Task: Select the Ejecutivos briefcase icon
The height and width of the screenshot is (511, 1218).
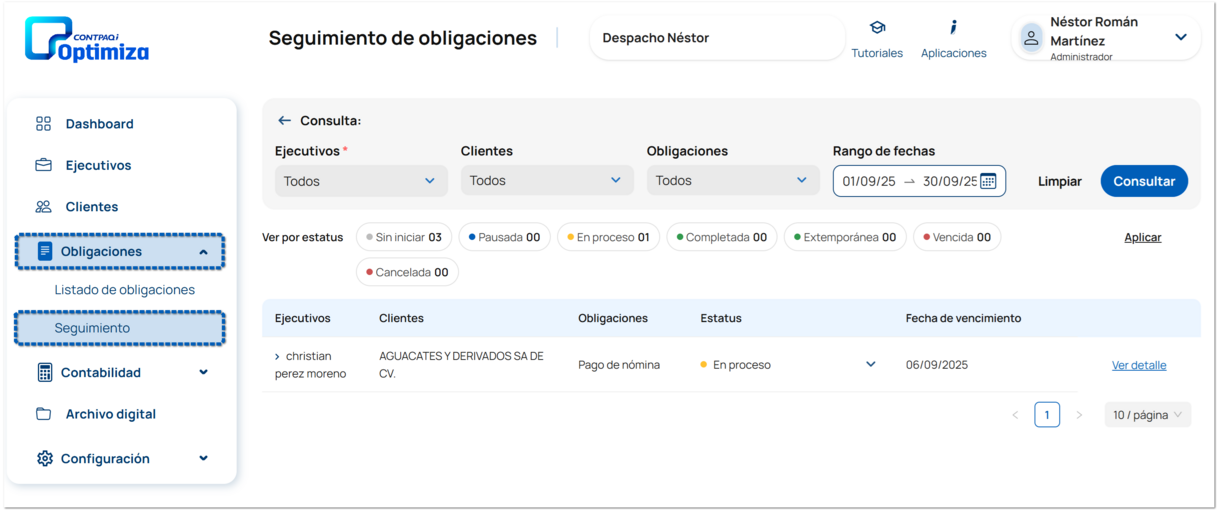Action: 43,165
